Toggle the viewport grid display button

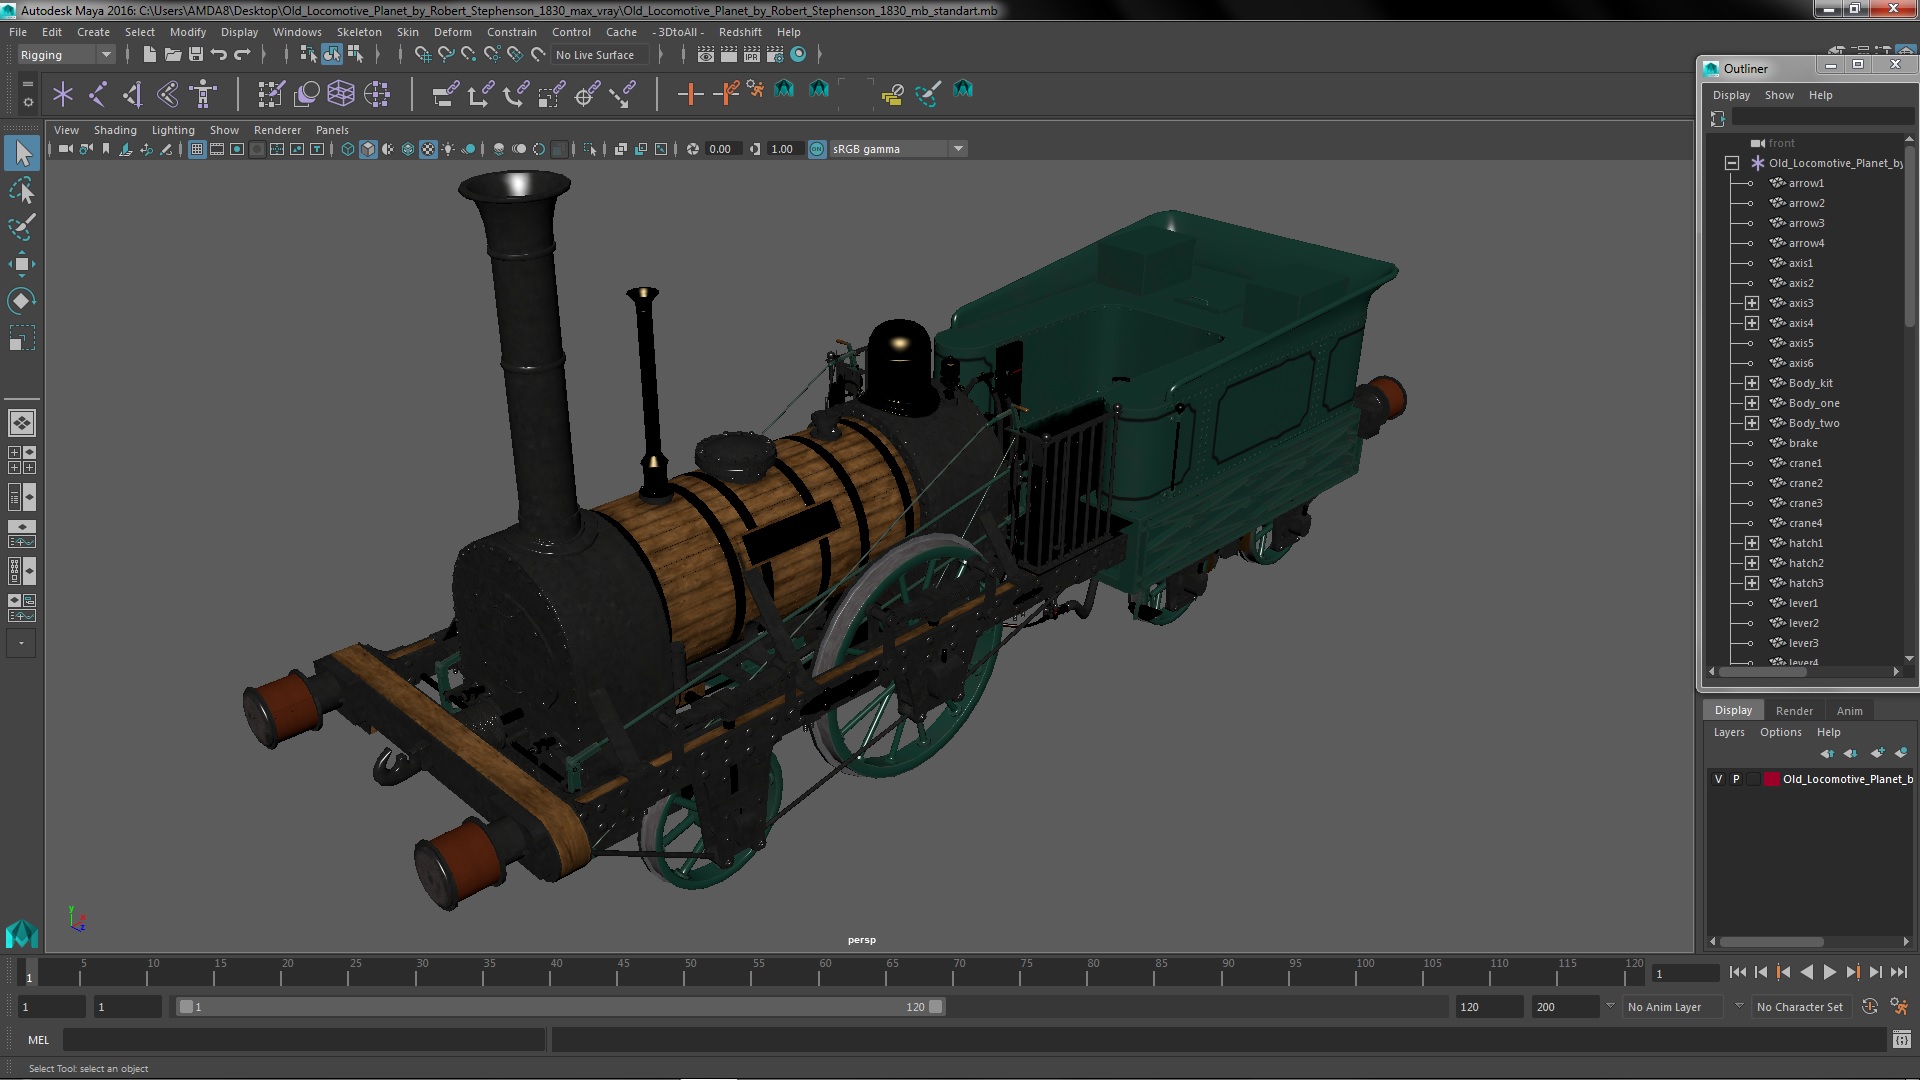click(197, 149)
